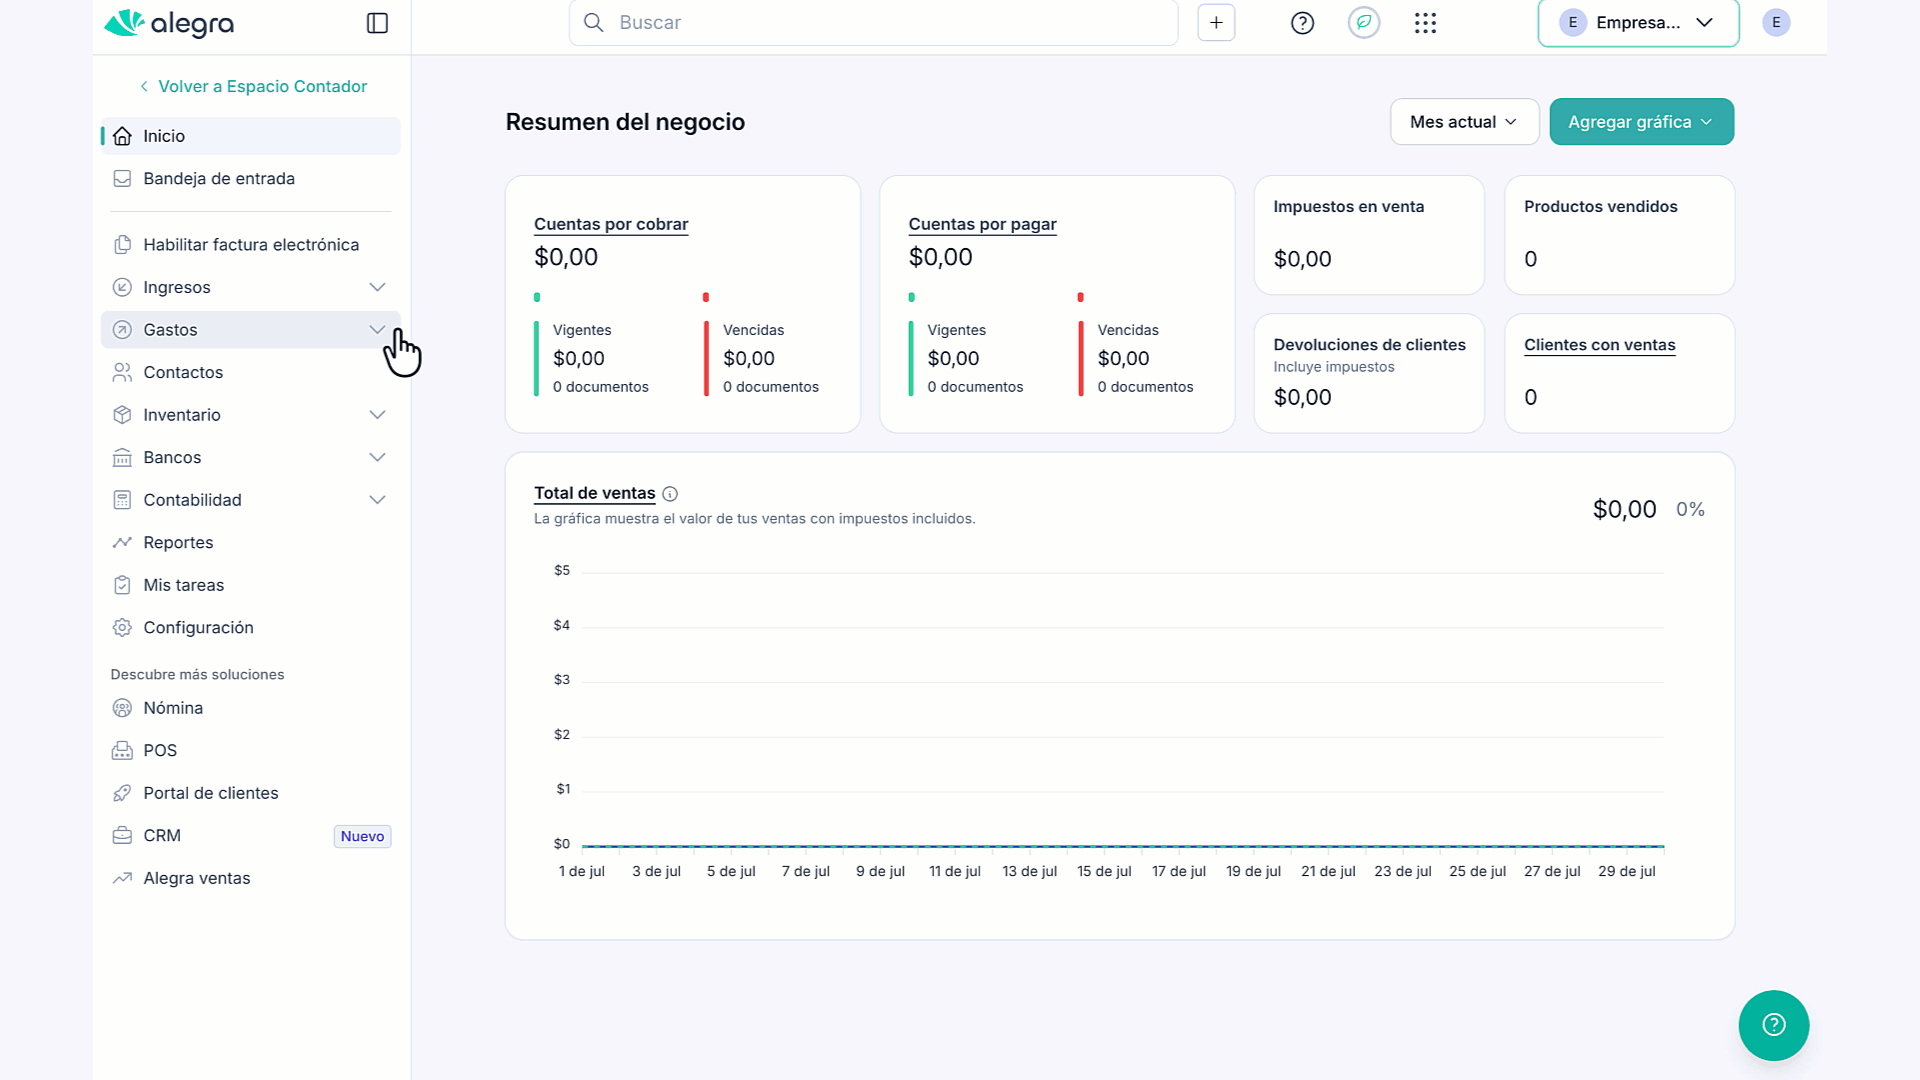This screenshot has height=1080, width=1920.
Task: Click the Alegra logo
Action: [169, 23]
